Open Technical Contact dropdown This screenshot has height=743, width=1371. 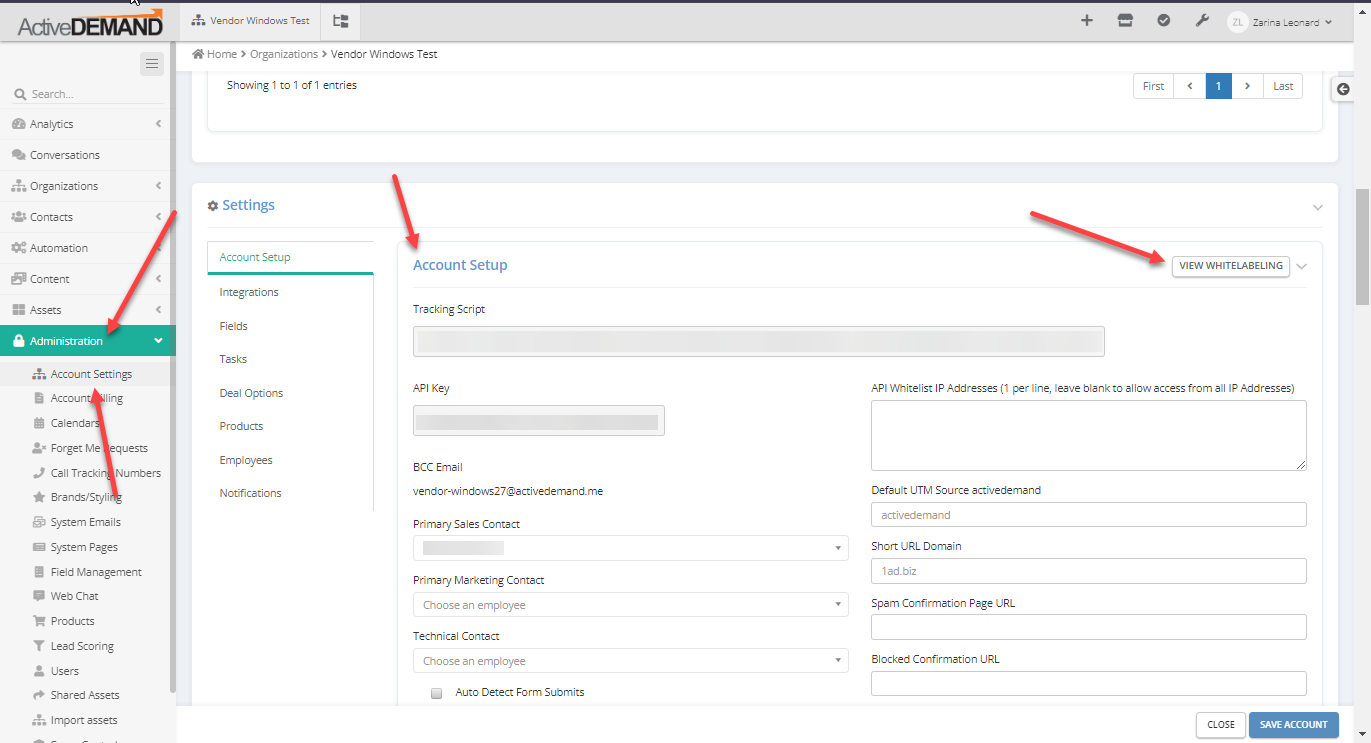630,661
